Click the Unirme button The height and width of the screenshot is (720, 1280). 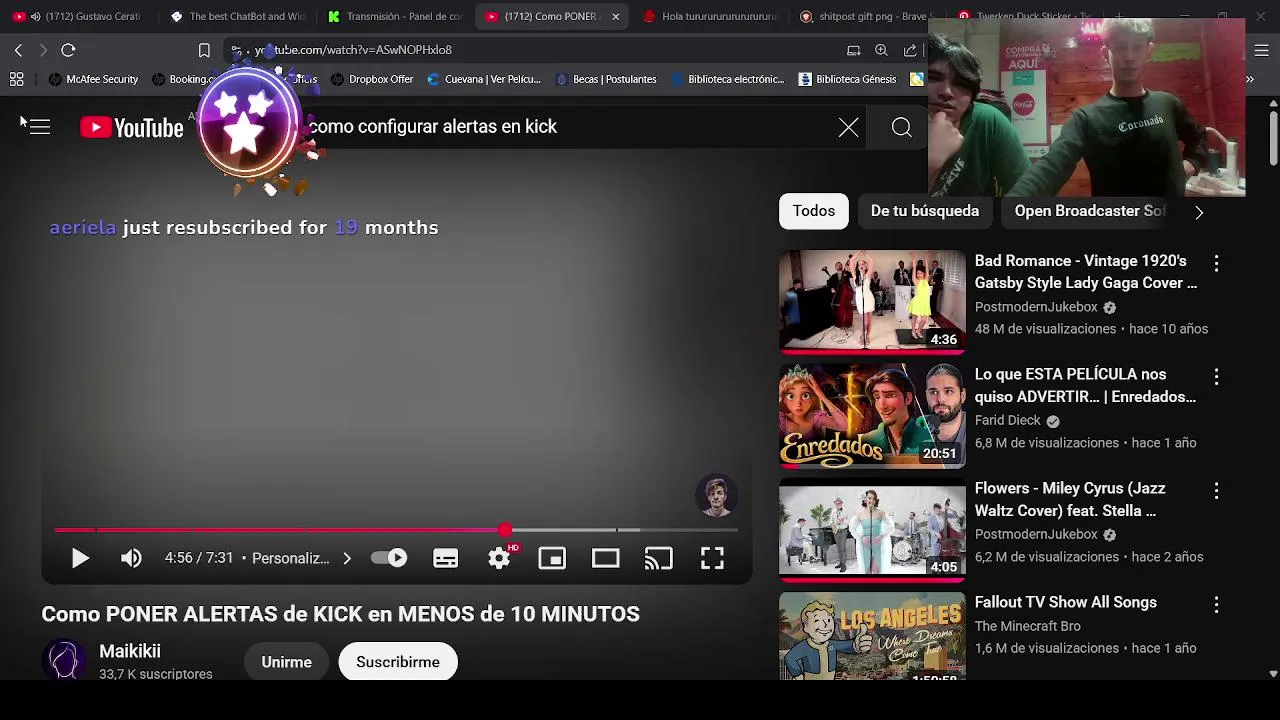tap(287, 662)
